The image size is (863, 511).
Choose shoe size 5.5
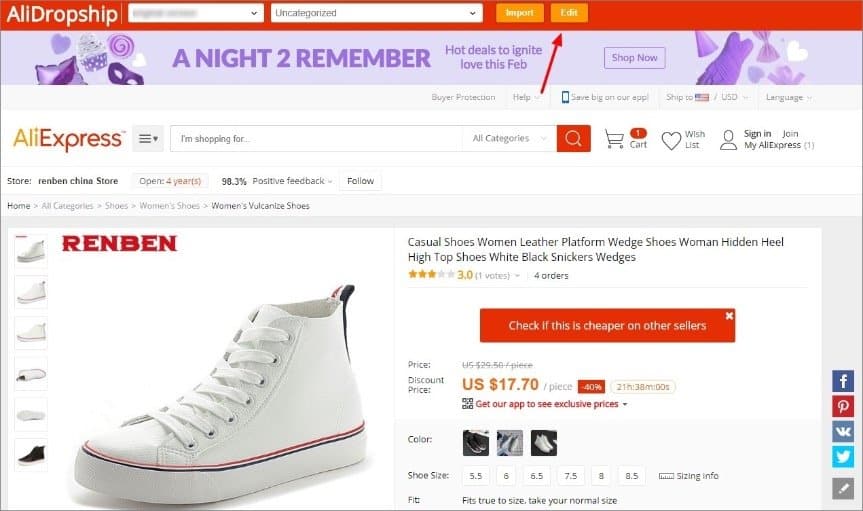(476, 476)
